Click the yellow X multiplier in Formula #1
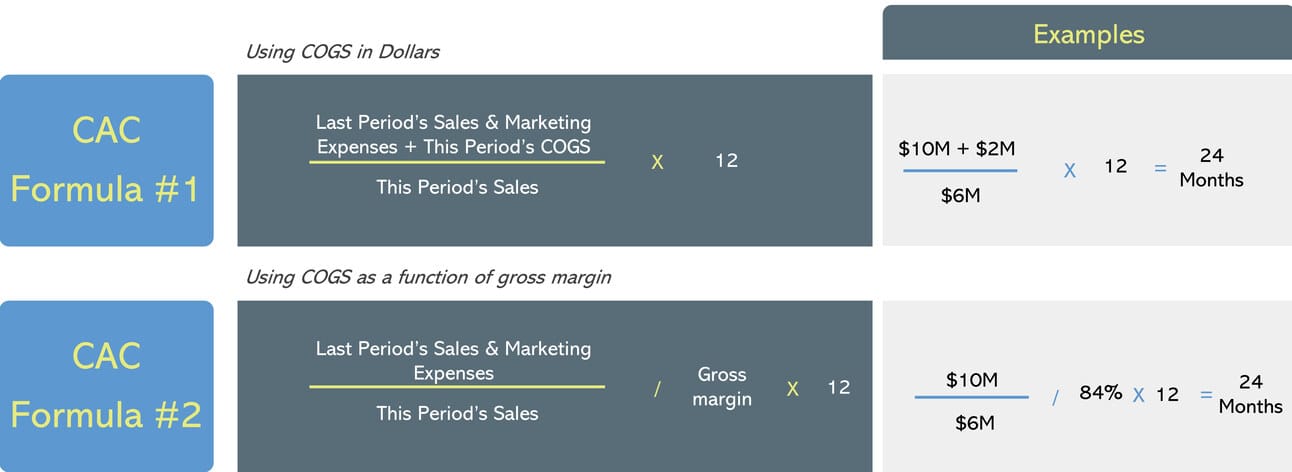 pos(657,162)
